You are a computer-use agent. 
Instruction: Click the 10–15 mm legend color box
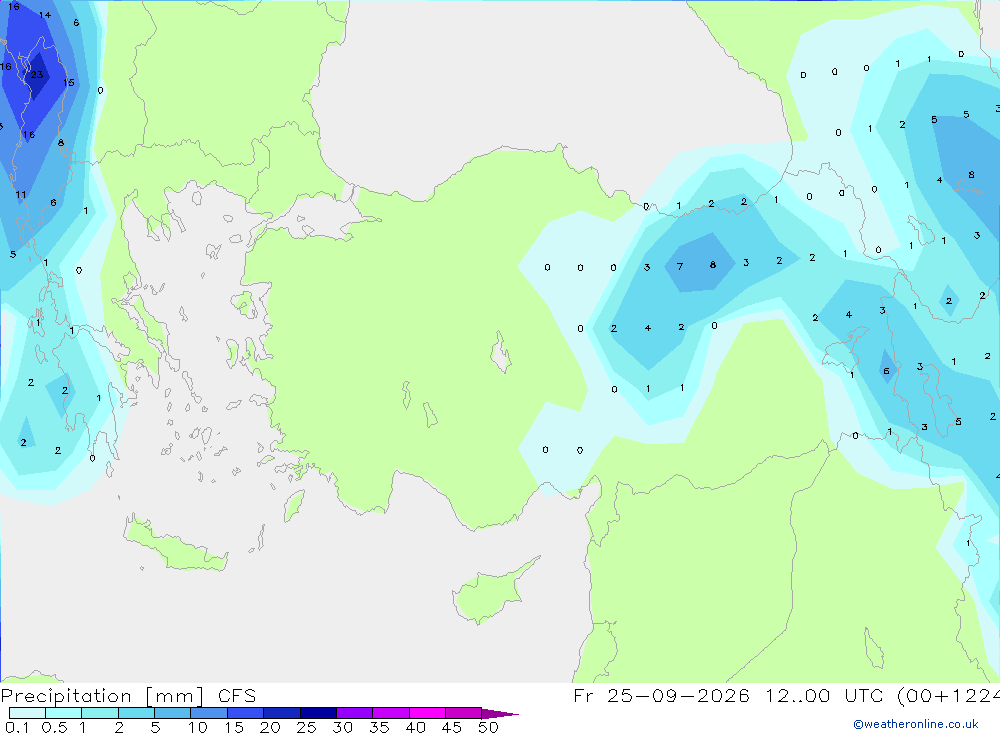pos(209,713)
